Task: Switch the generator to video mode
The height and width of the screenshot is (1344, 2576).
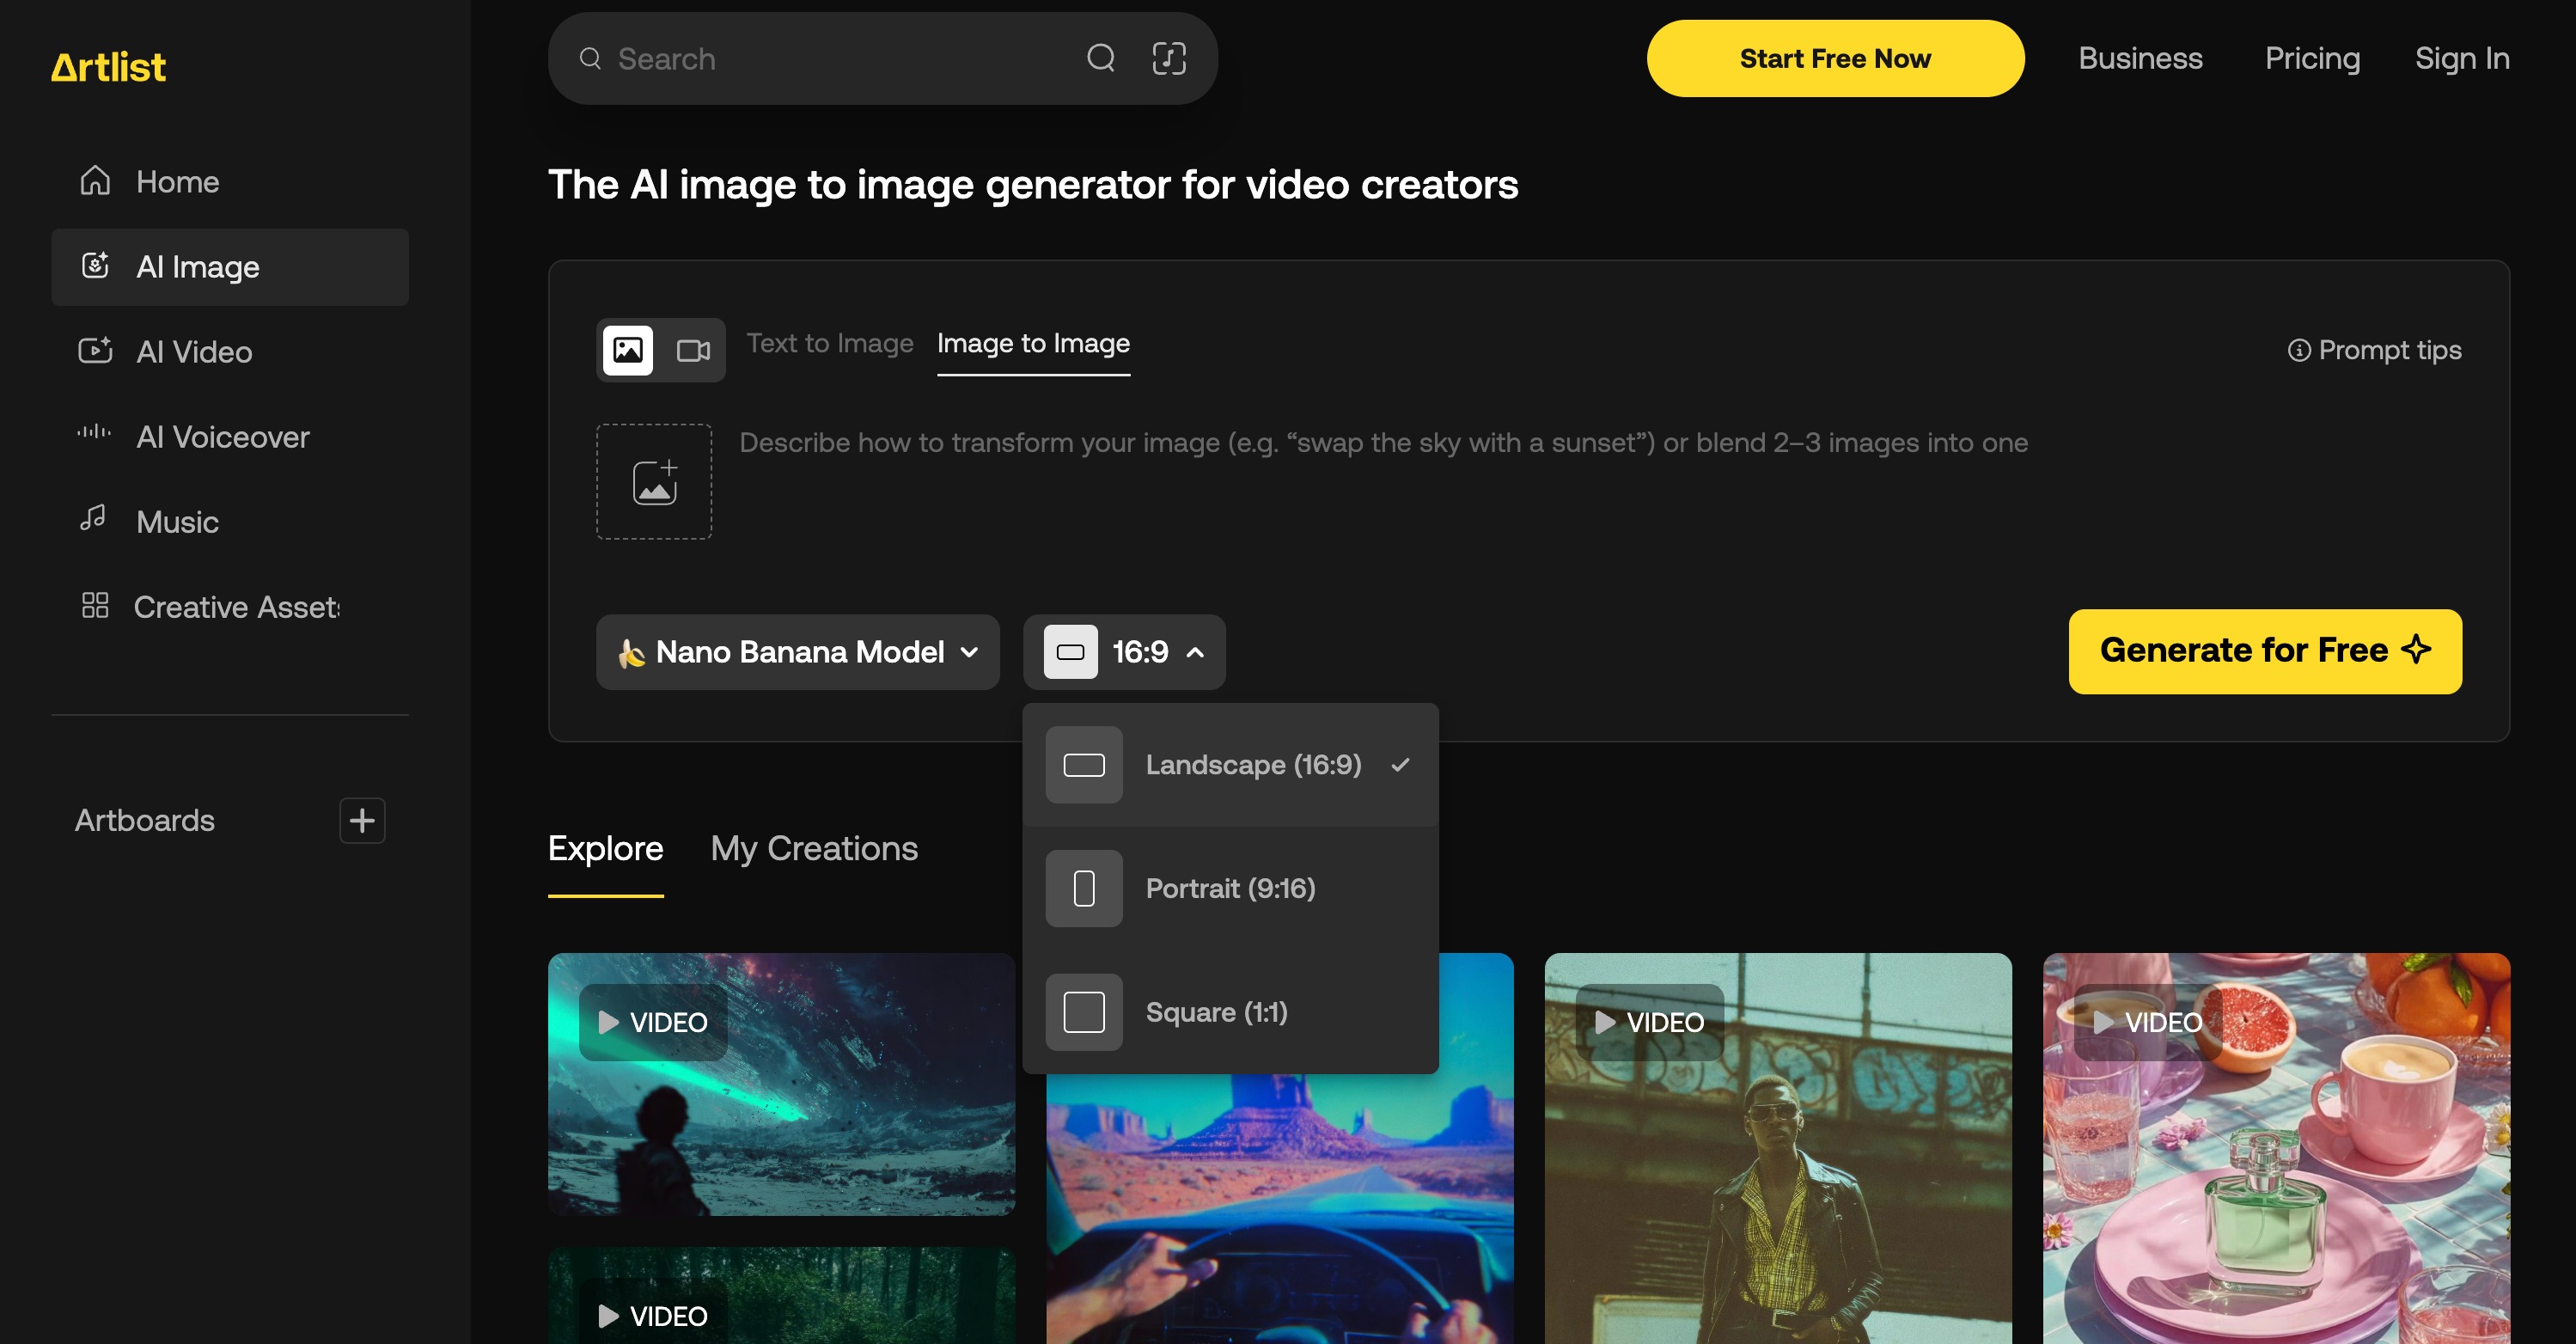Action: (693, 350)
